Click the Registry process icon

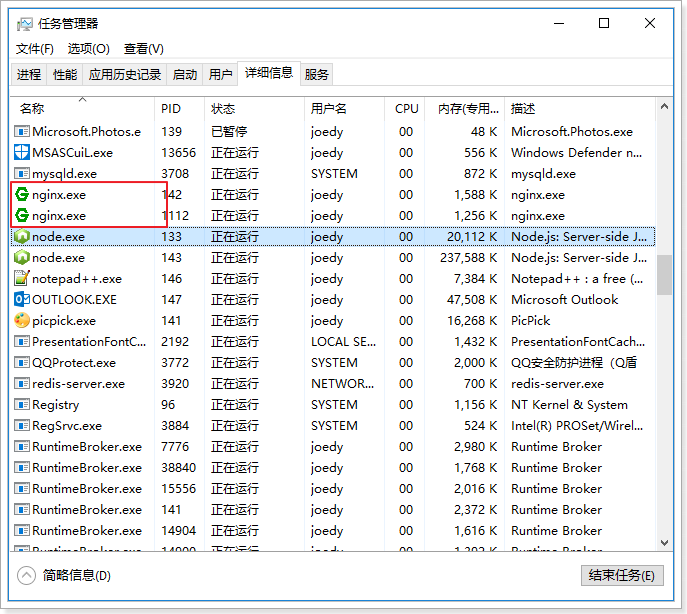point(21,405)
